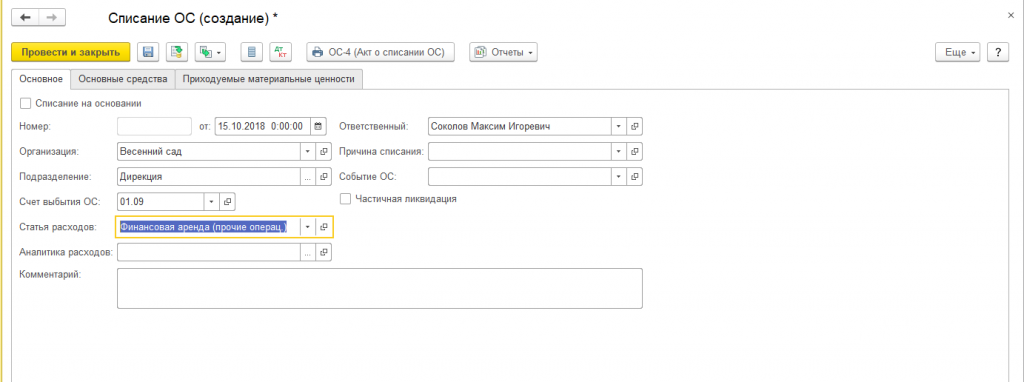Click the empty Аналитика расходов field

point(209,252)
